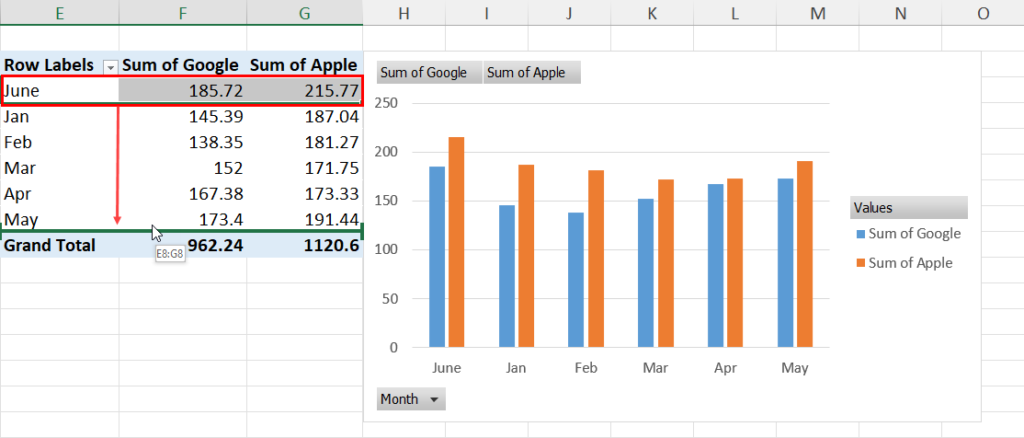Select the Google cell showing 152
This screenshot has height=438, width=1024.
pos(183,168)
